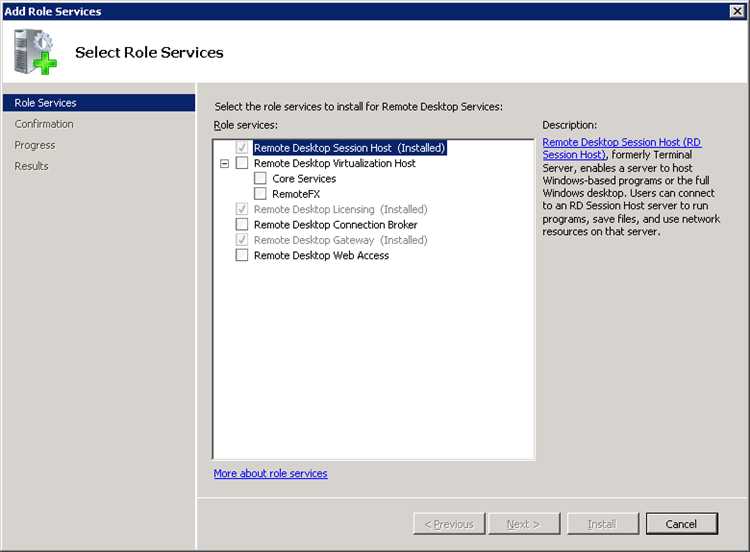Click the Description: label

569,125
